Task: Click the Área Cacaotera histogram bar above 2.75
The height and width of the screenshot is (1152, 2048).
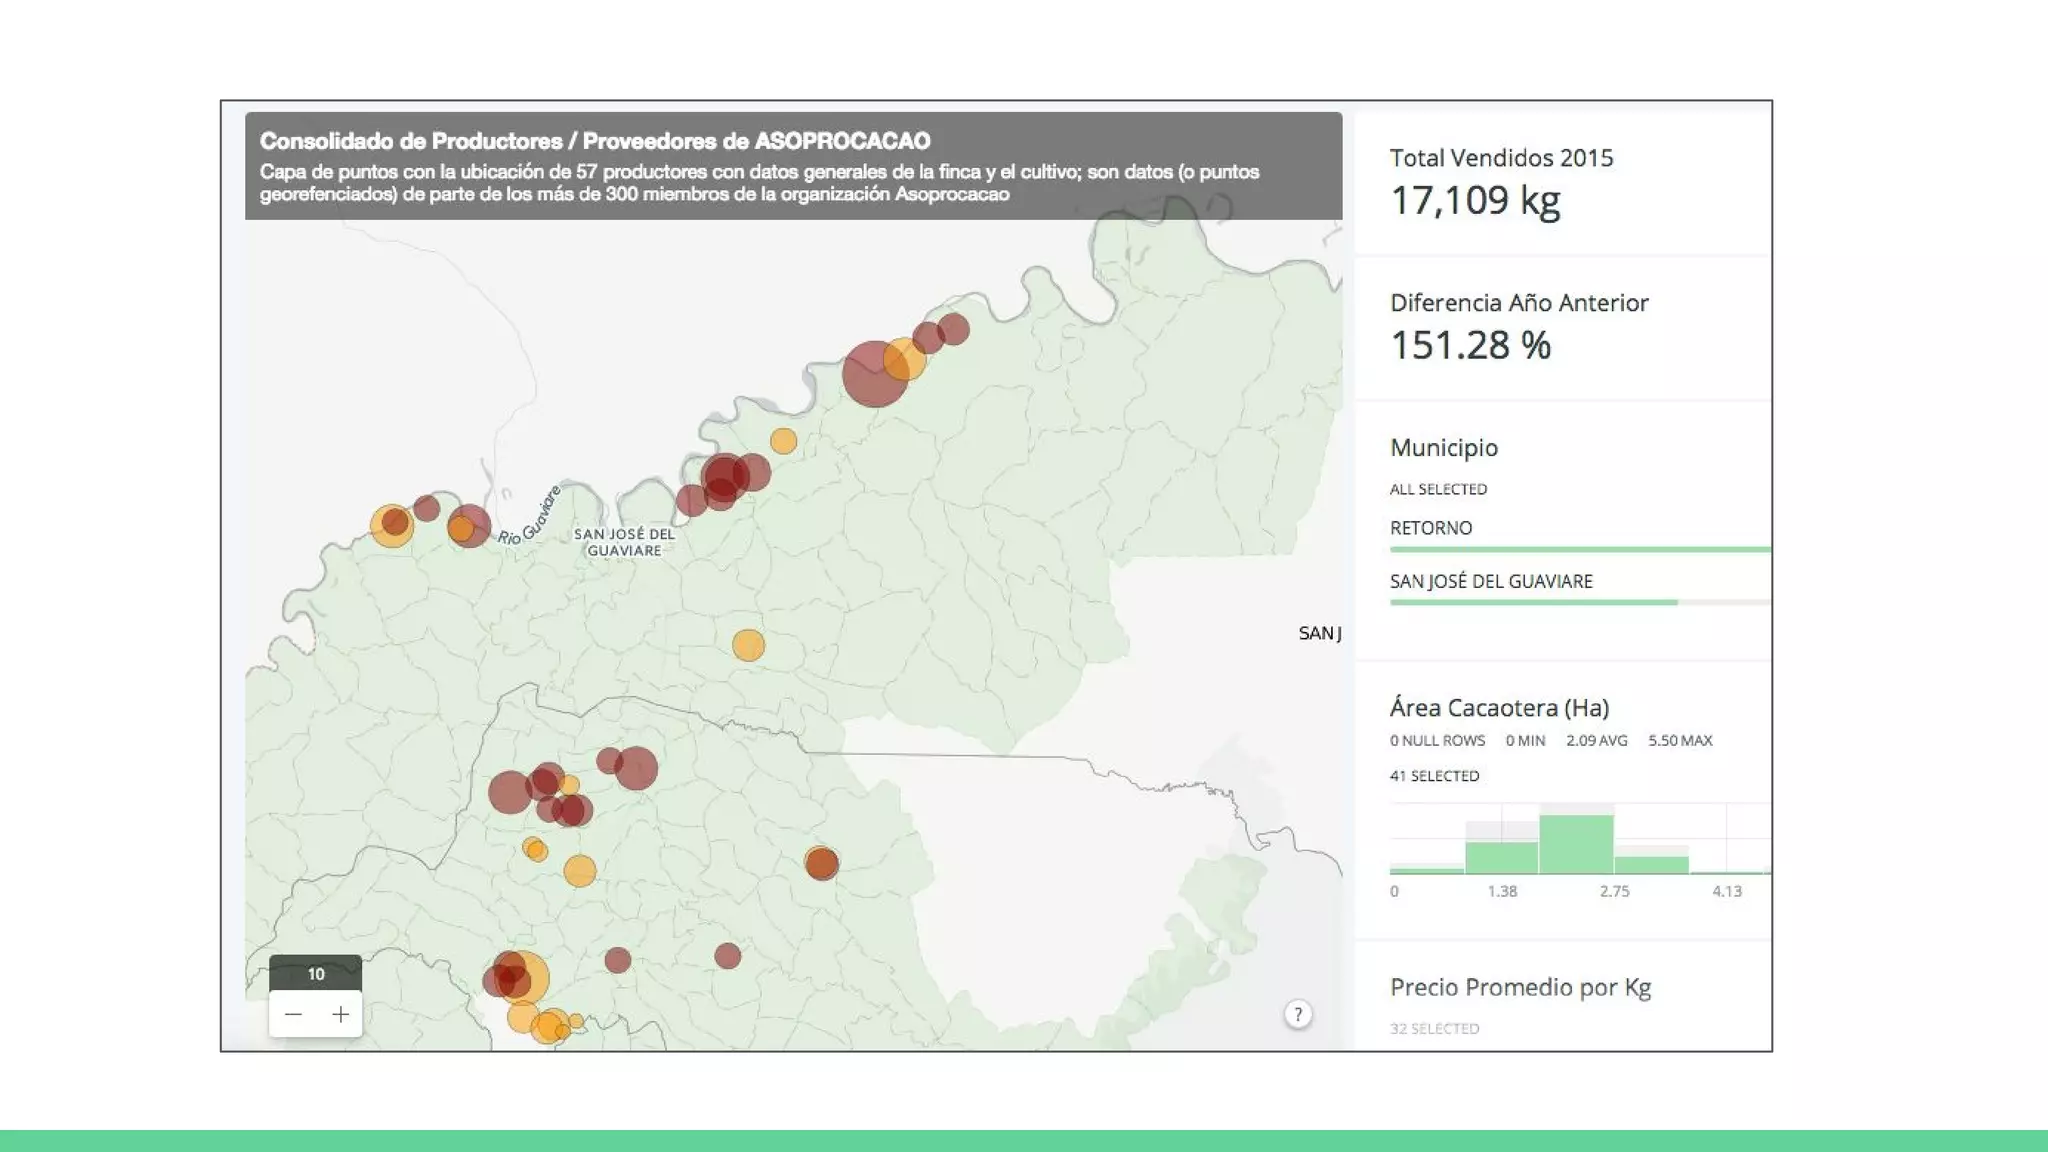Action: point(1651,865)
